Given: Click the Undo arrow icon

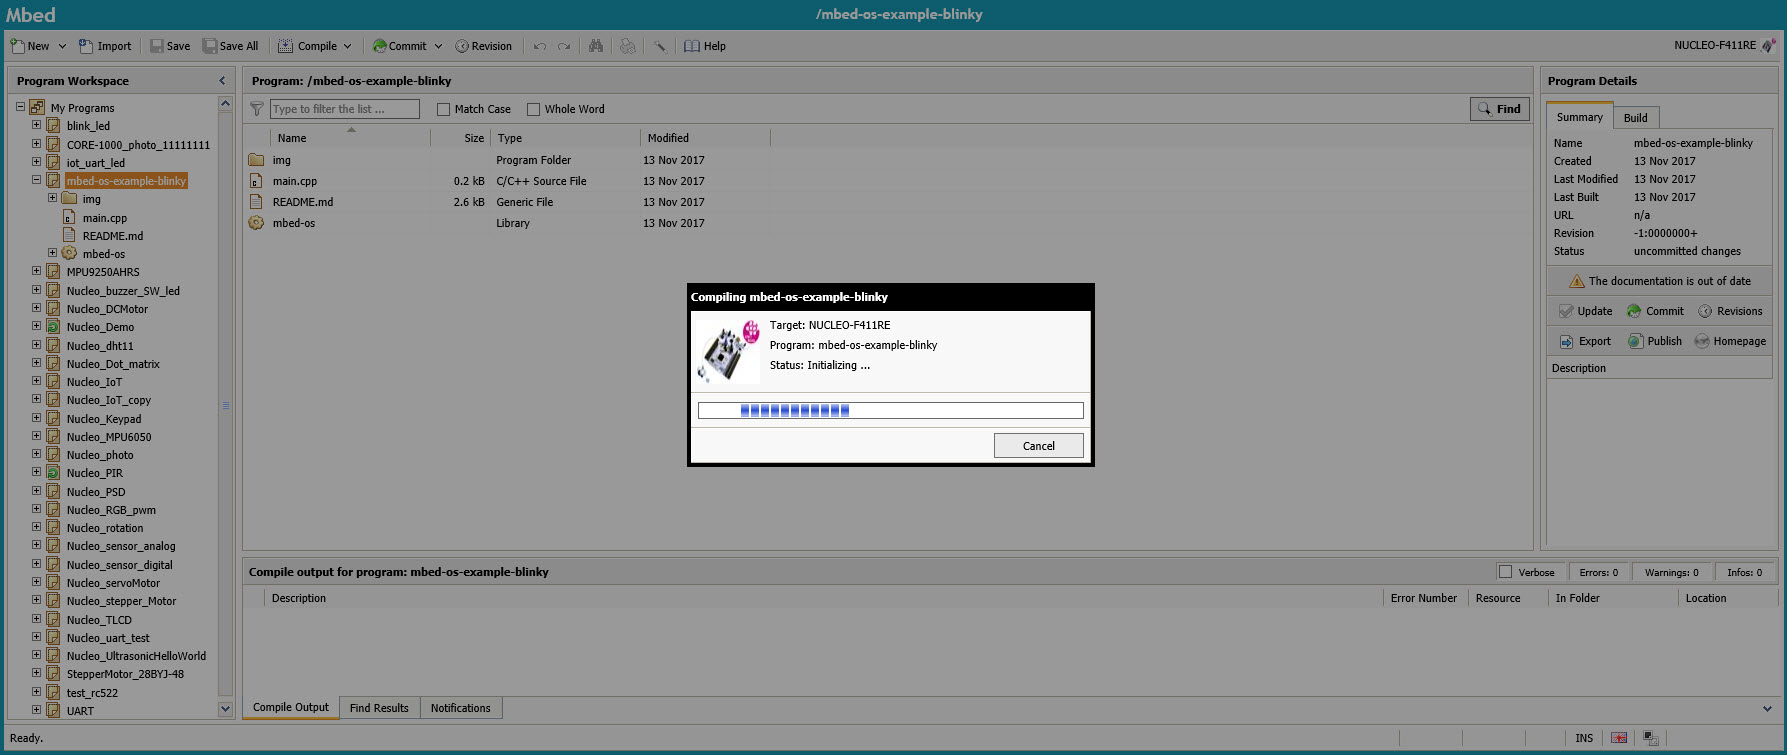Looking at the screenshot, I should [540, 46].
